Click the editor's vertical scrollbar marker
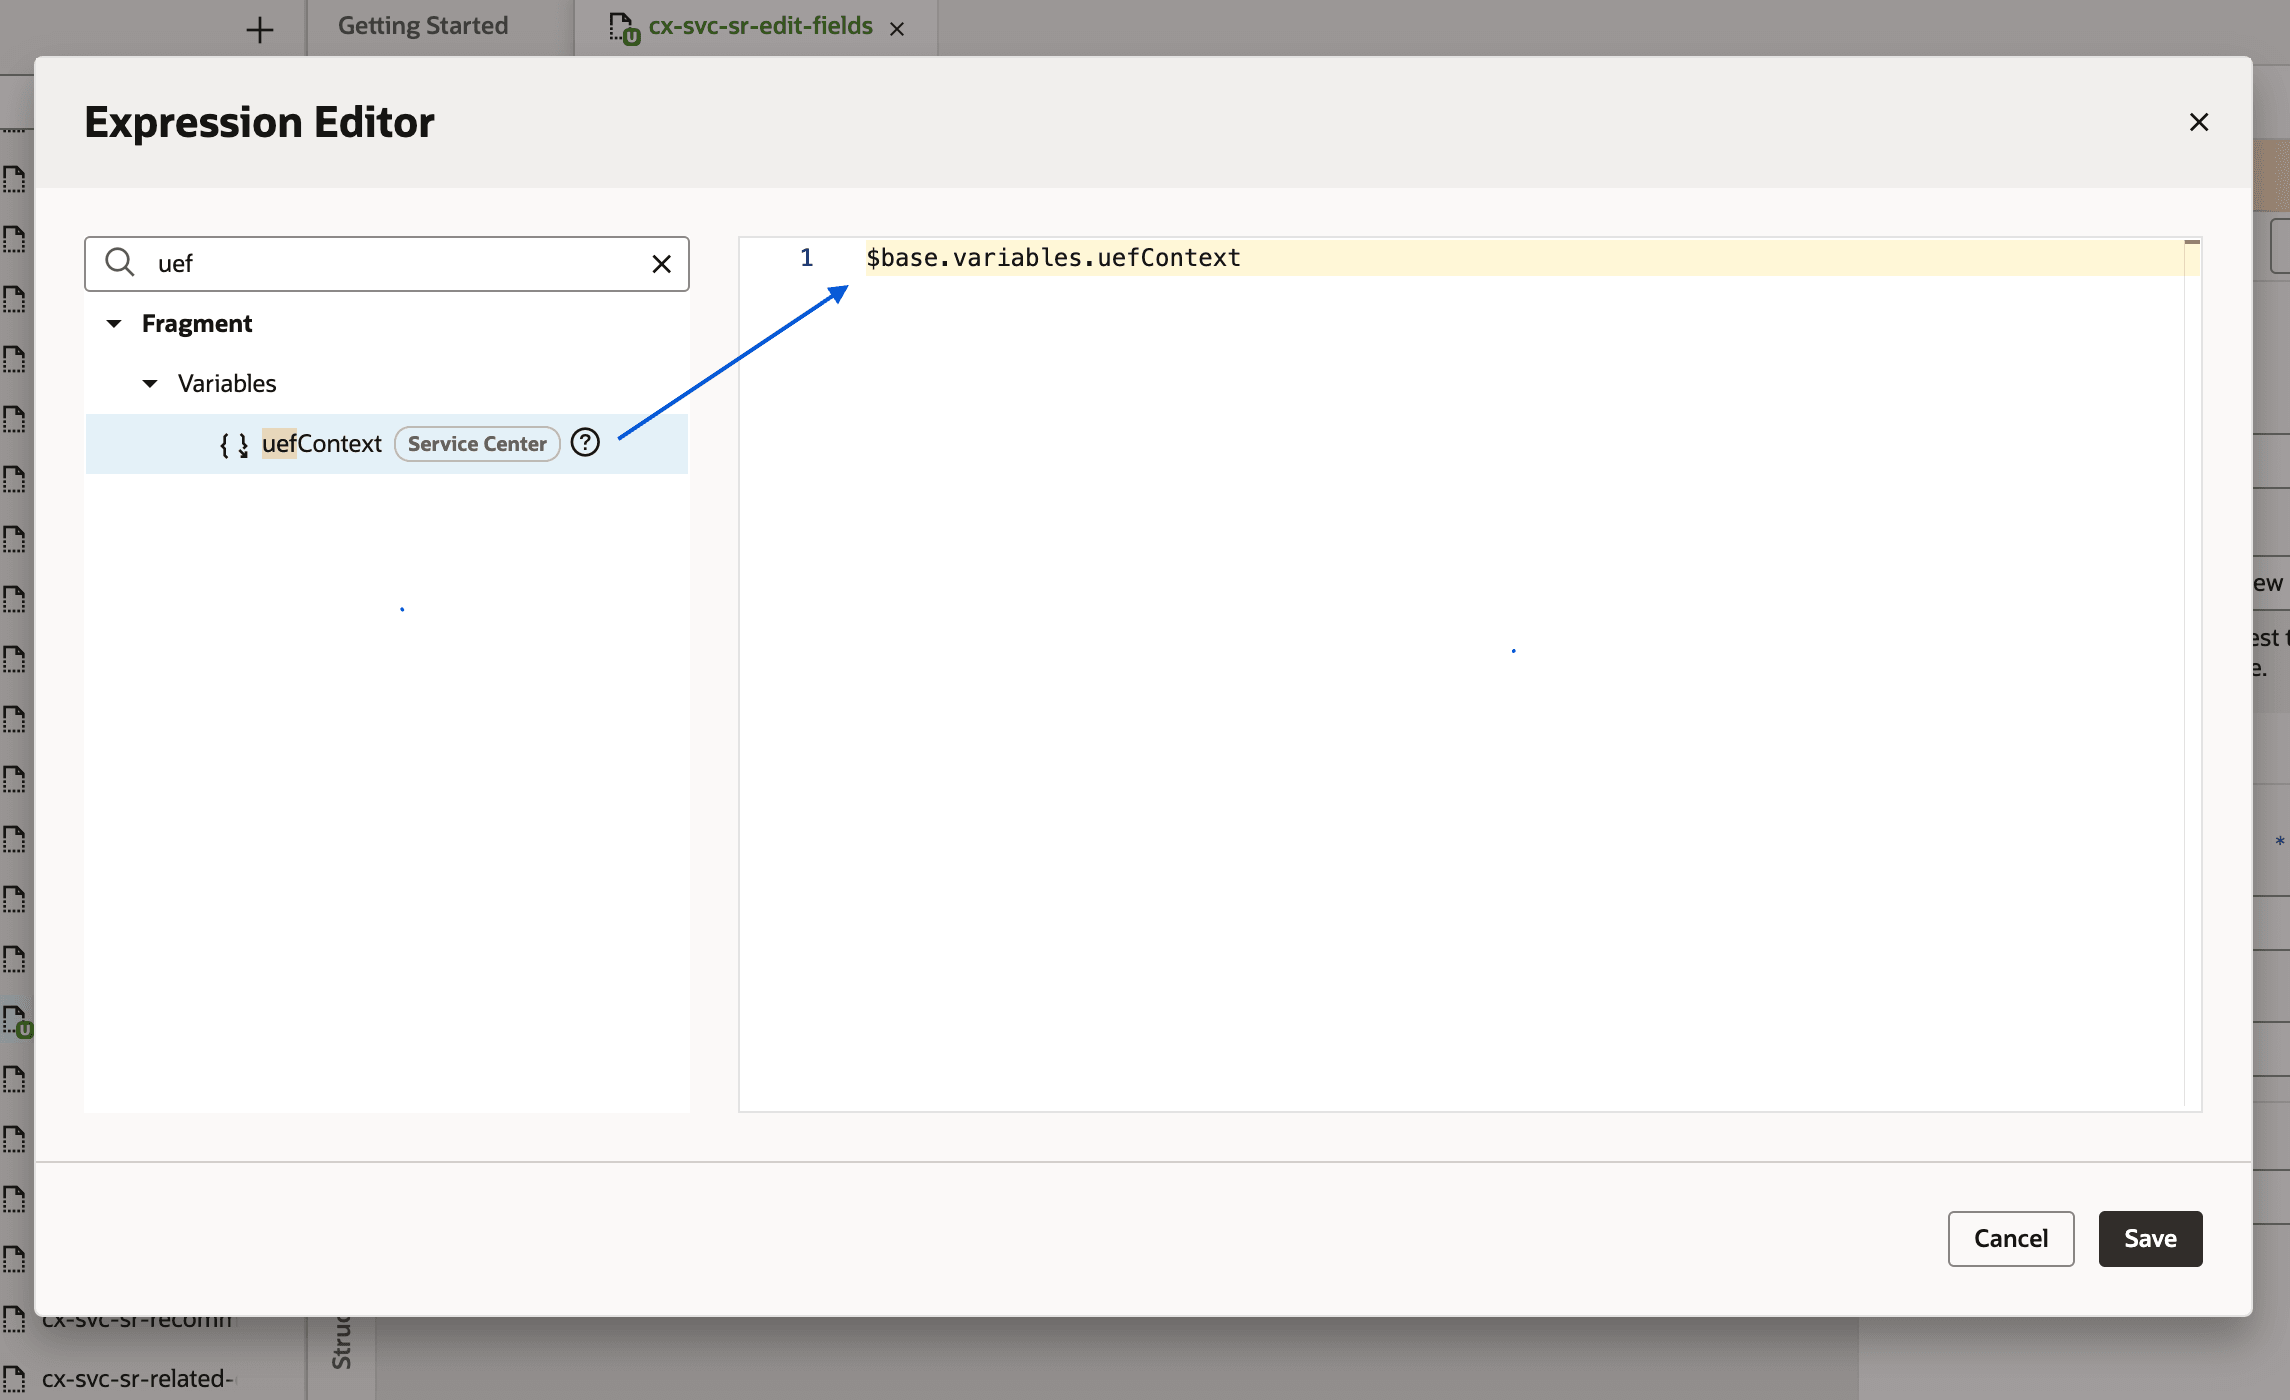Screen dimensions: 2290x1400 pyautogui.click(x=2192, y=243)
